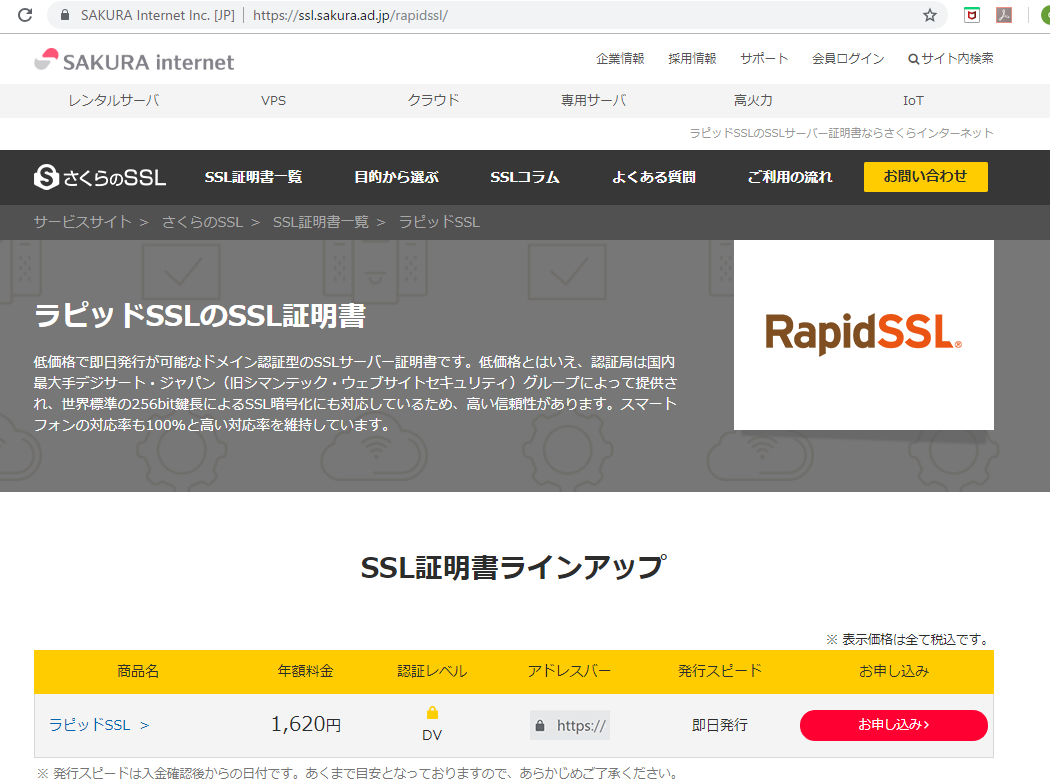This screenshot has height=780, width=1050.
Task: Open ラピッドSSL product link in table
Action: pyautogui.click(x=99, y=725)
